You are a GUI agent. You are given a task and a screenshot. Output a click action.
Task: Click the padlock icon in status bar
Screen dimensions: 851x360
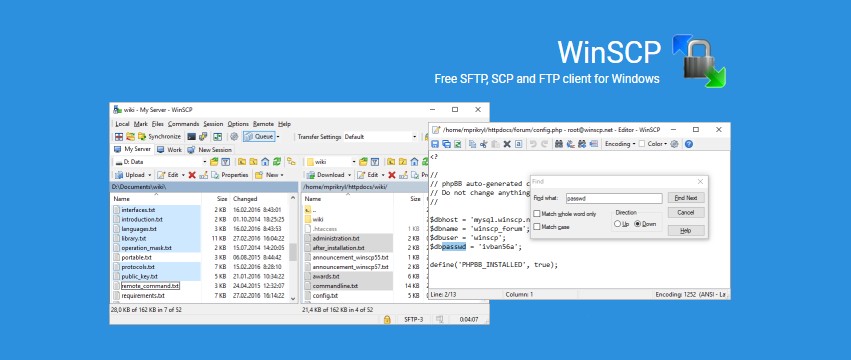[386, 319]
